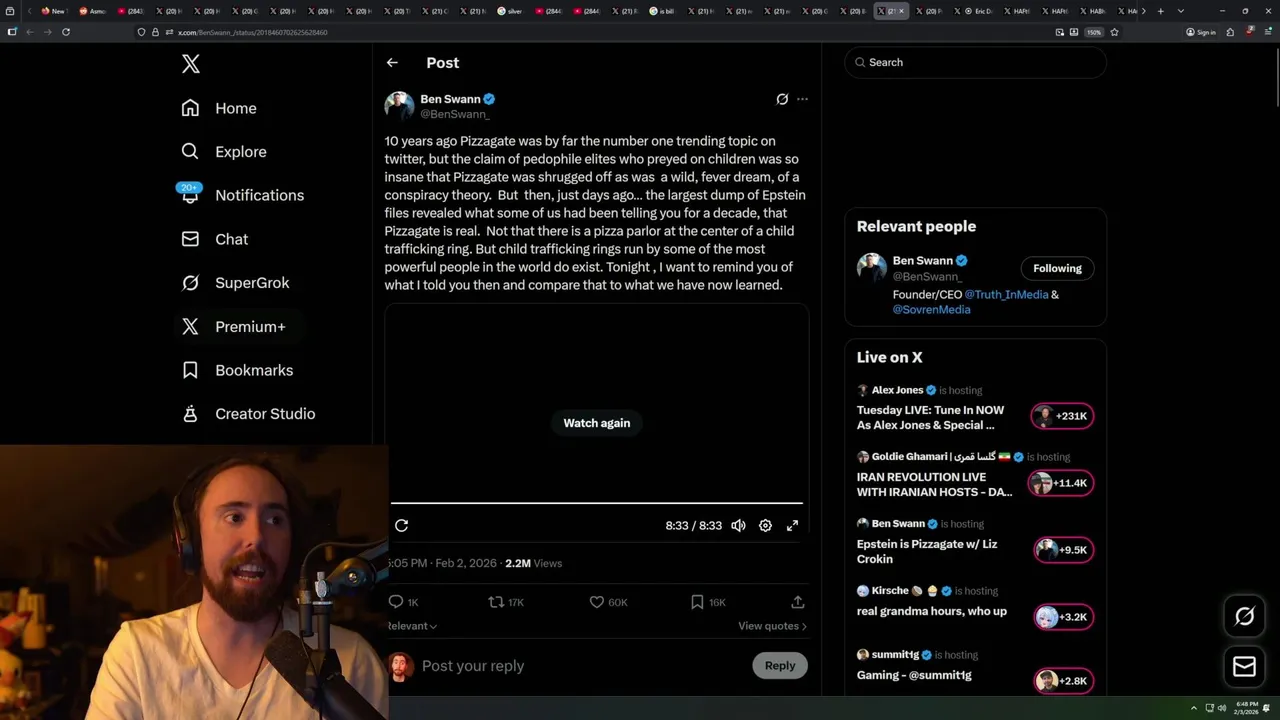Click Grok explain icon on post

click(x=782, y=99)
